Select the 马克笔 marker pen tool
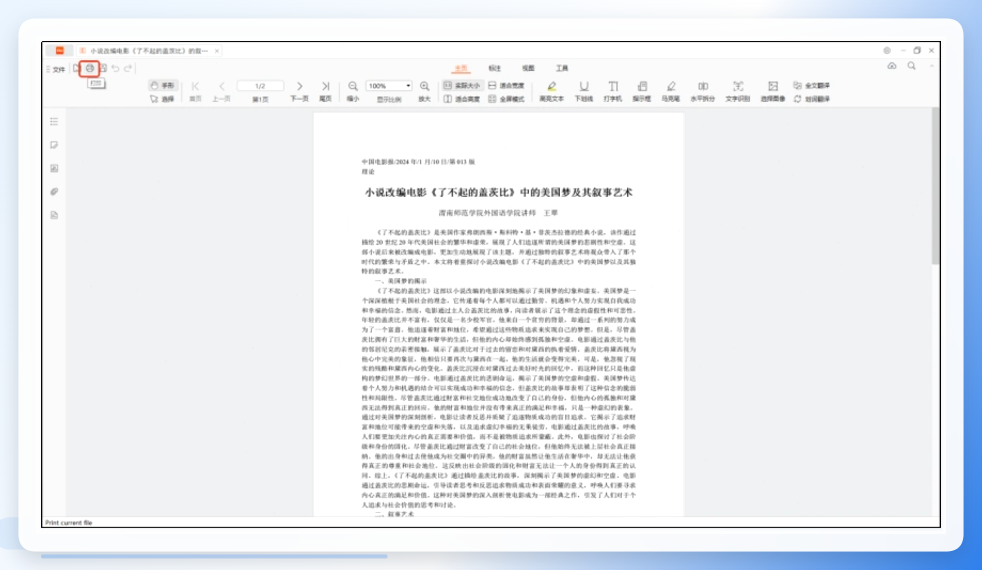 (x=671, y=91)
